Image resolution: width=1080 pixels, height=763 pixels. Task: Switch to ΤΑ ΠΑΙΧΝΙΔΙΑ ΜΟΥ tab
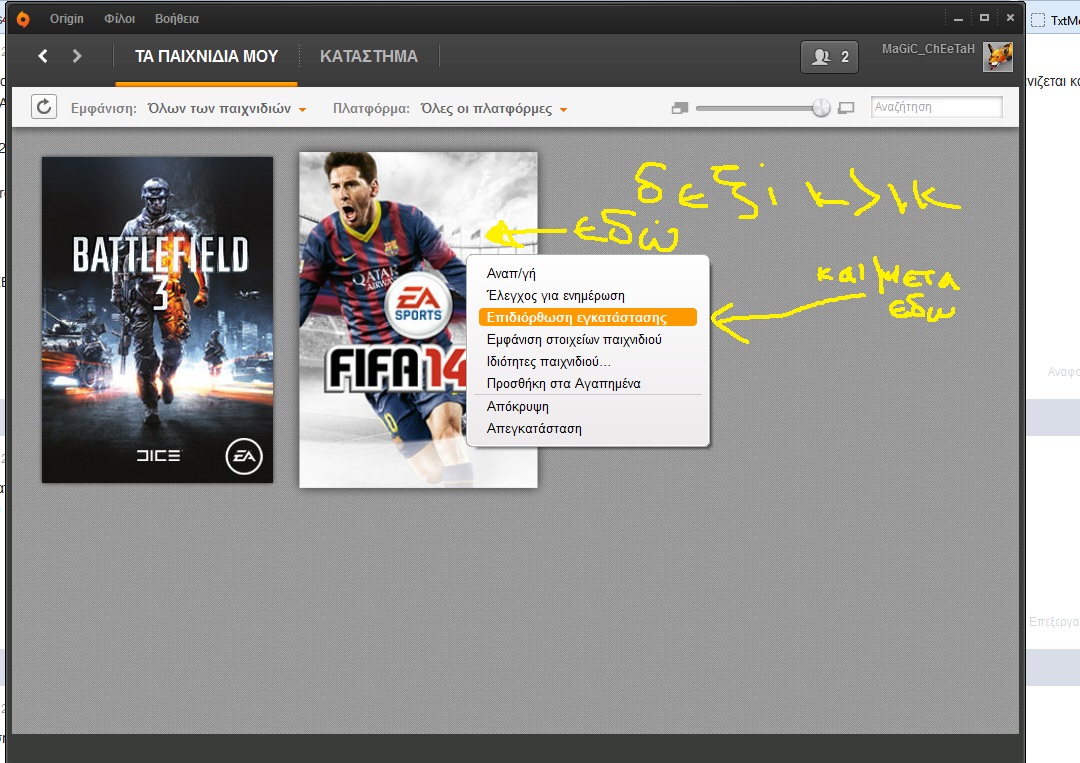pyautogui.click(x=207, y=56)
